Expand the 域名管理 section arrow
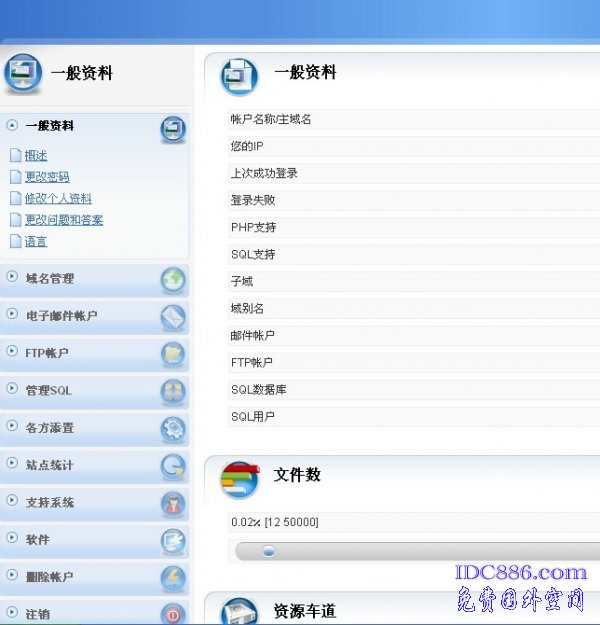 (x=12, y=277)
